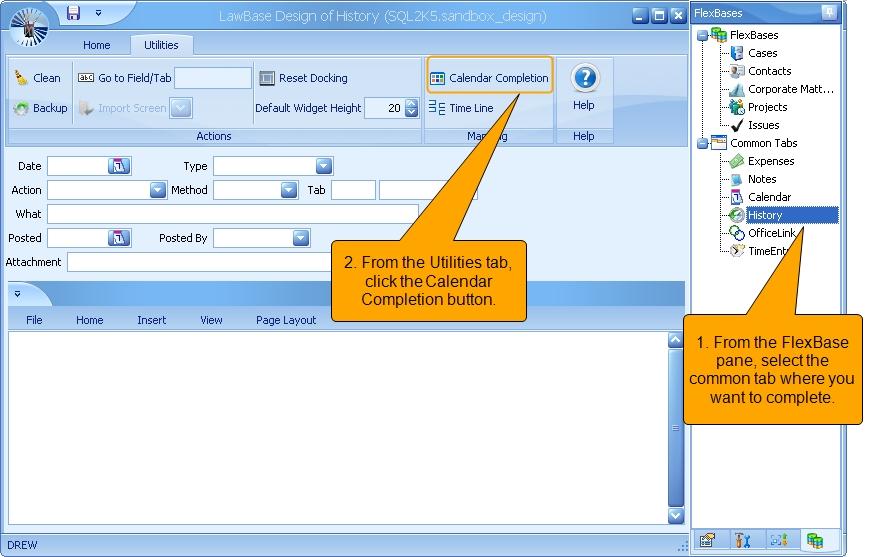Switch to the Utilities ribbon tab

(x=161, y=45)
